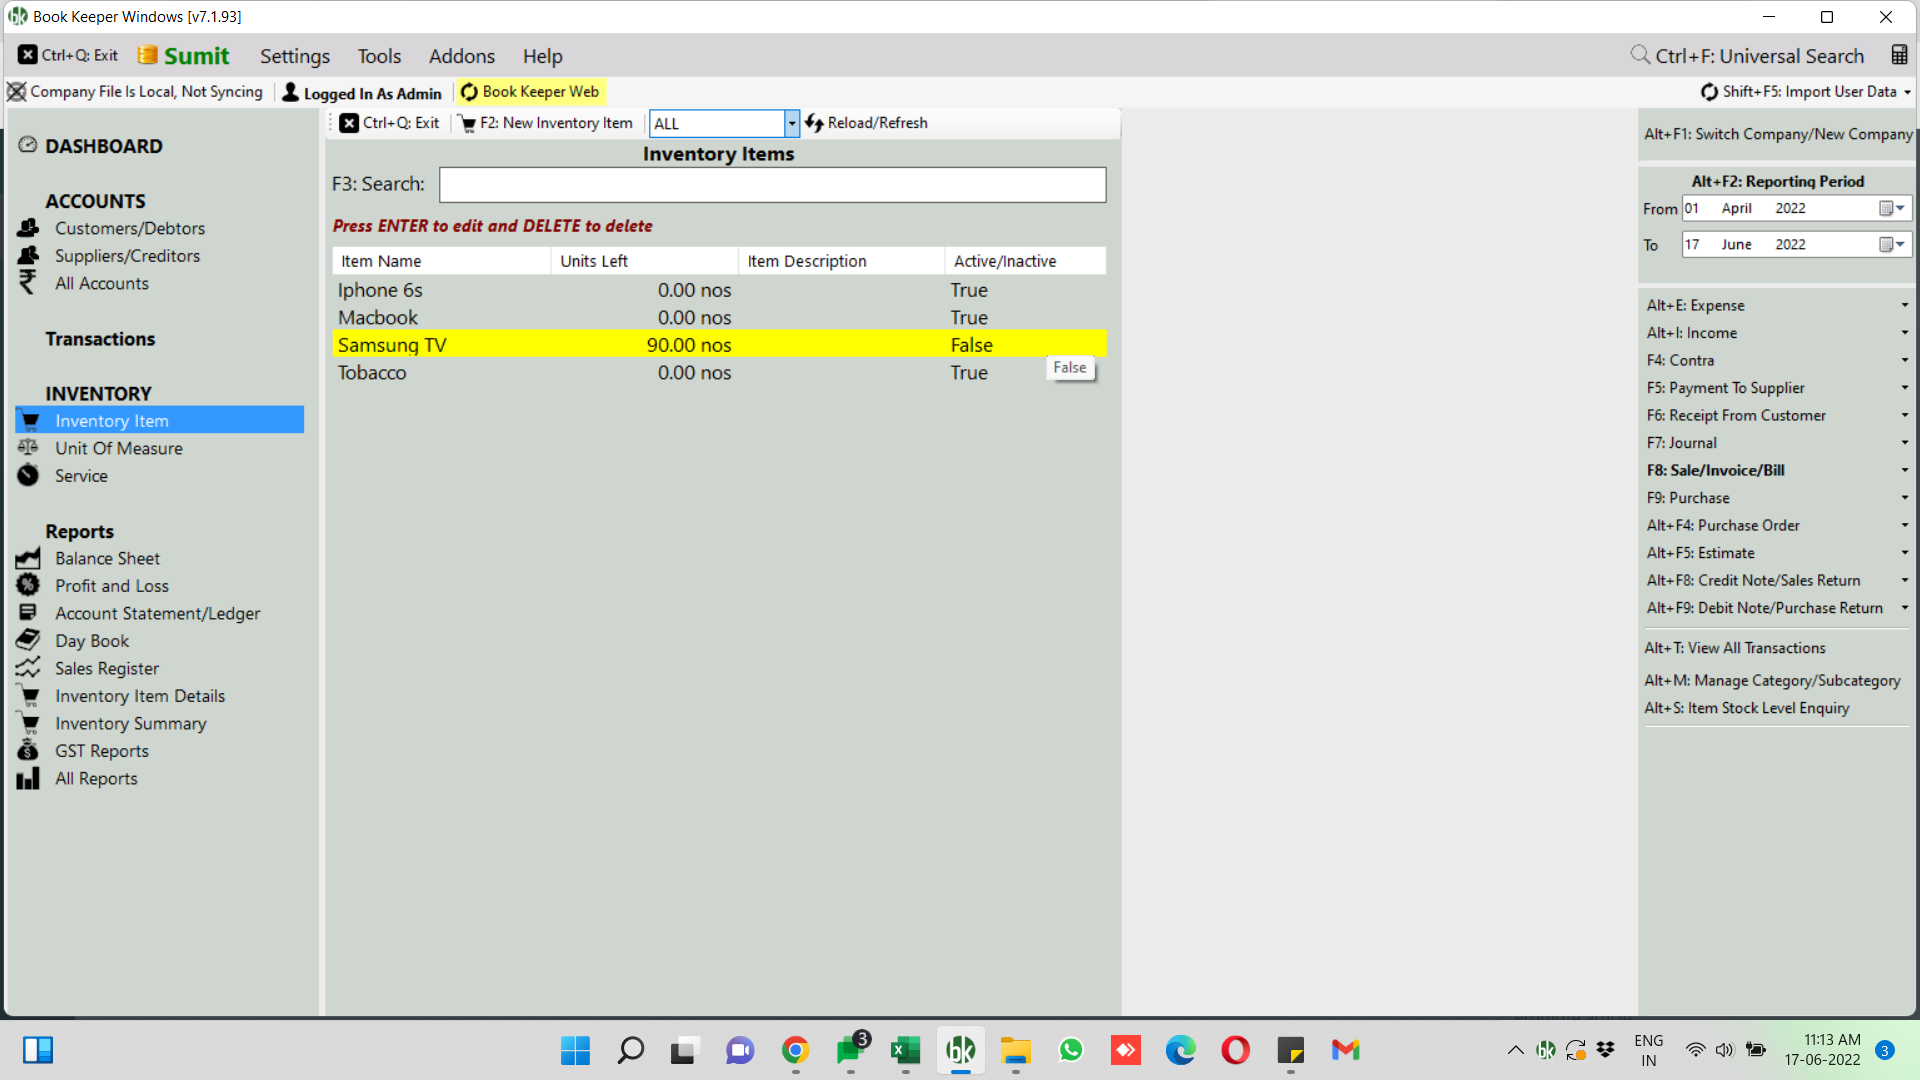Image resolution: width=1920 pixels, height=1080 pixels.
Task: Select the Macbook inventory row
Action: pyautogui.click(x=719, y=317)
